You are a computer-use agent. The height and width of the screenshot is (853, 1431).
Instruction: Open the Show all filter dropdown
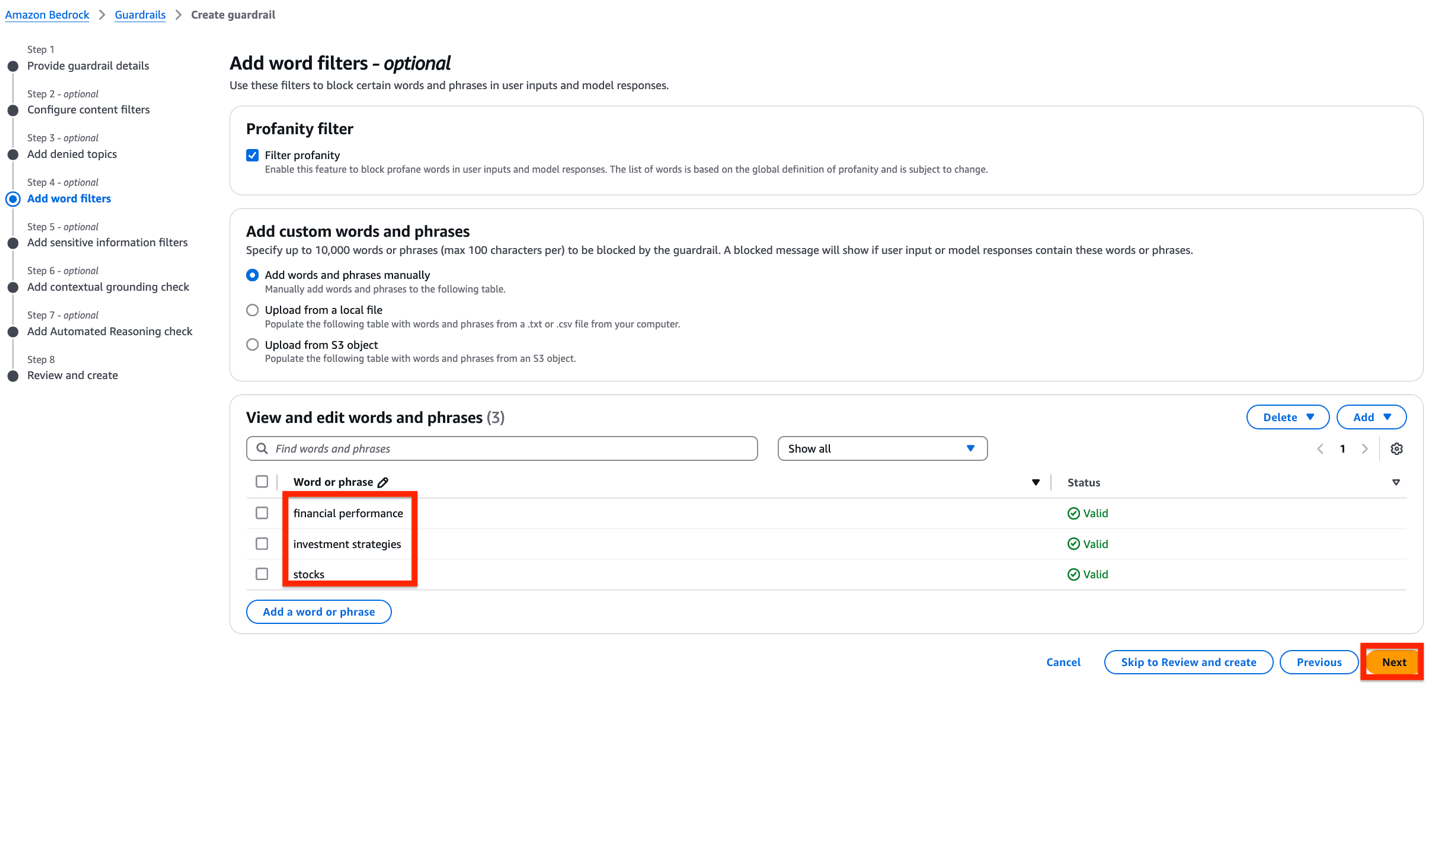(x=881, y=448)
